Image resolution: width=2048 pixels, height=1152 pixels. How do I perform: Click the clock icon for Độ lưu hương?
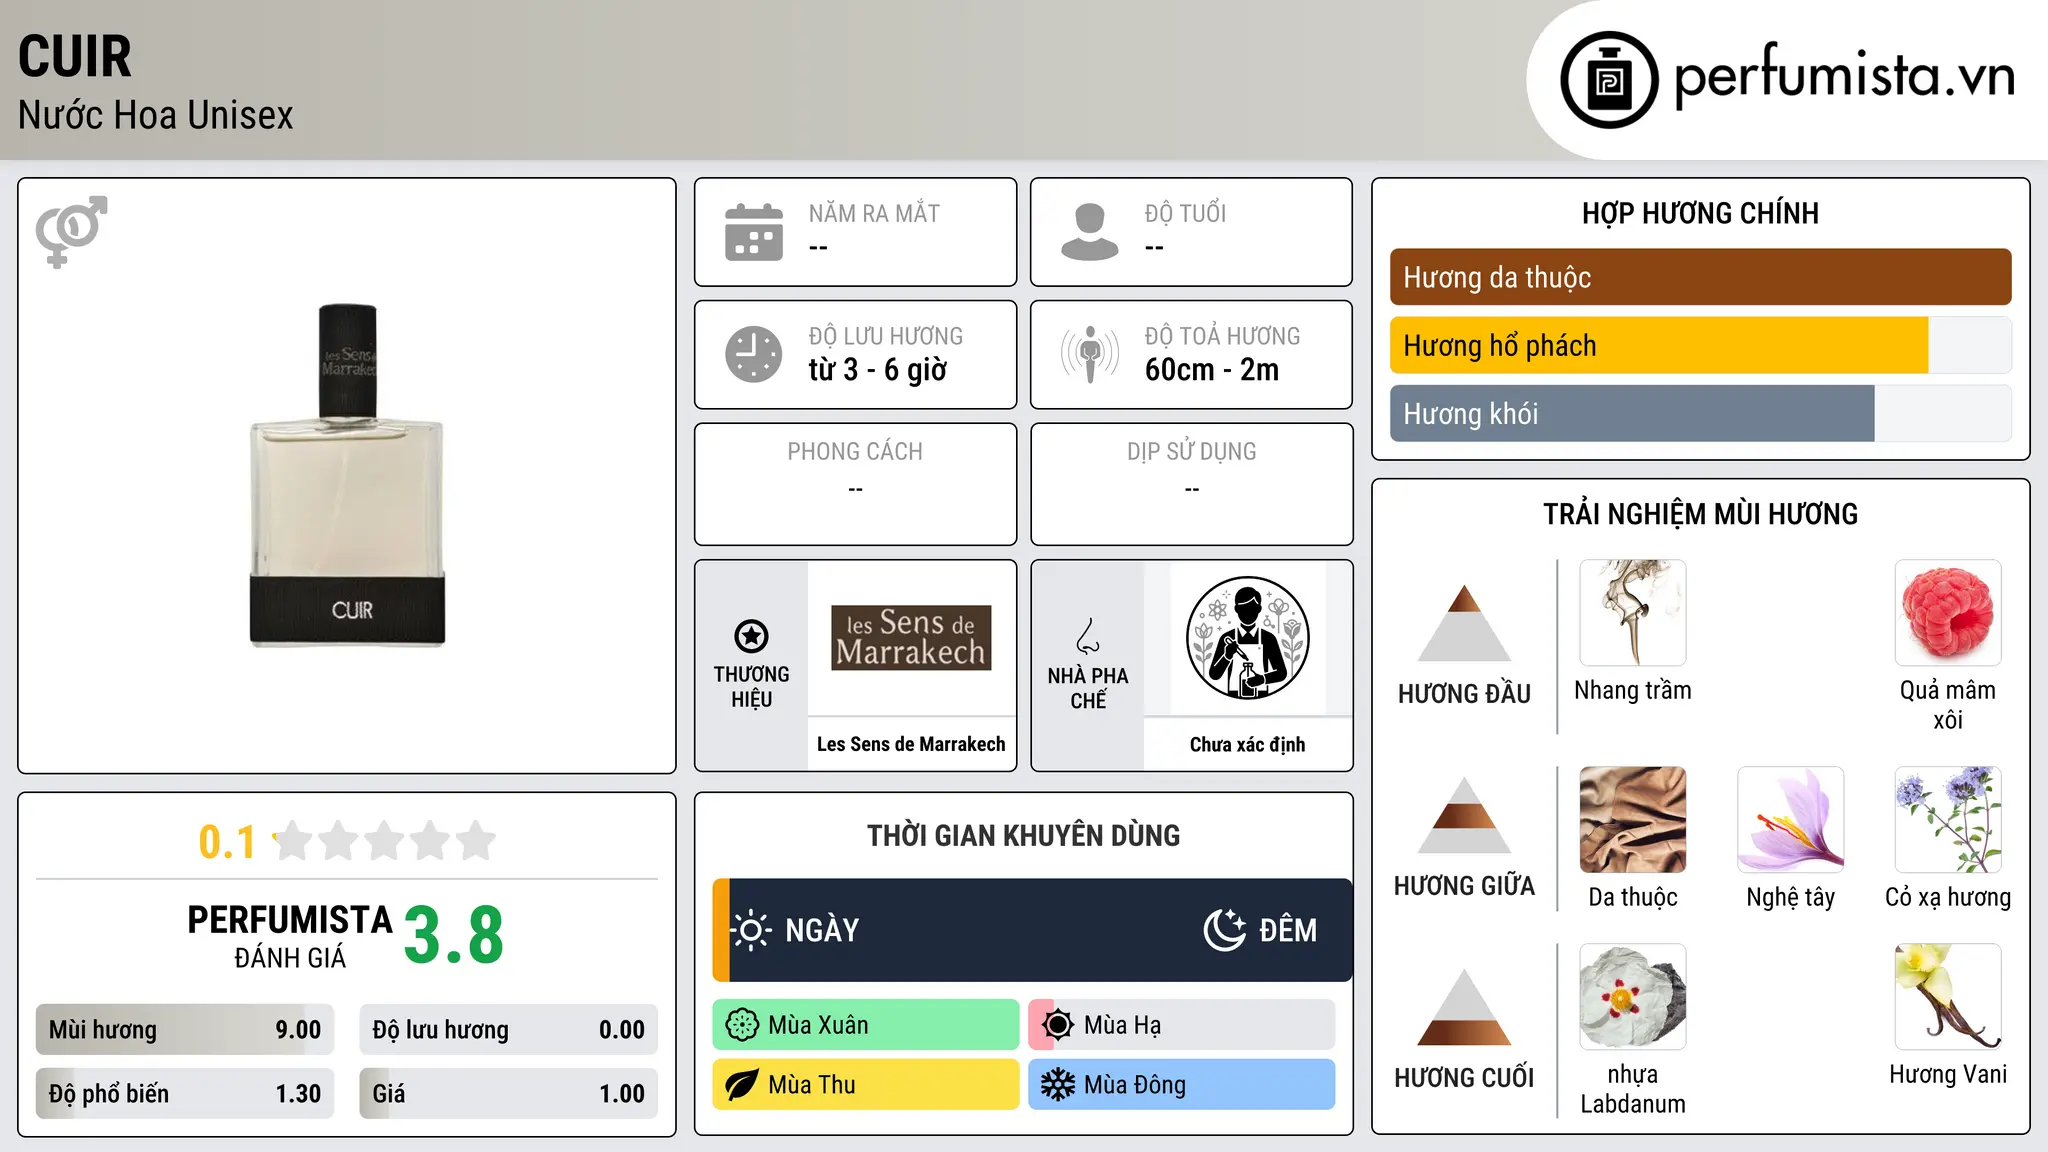tap(754, 354)
